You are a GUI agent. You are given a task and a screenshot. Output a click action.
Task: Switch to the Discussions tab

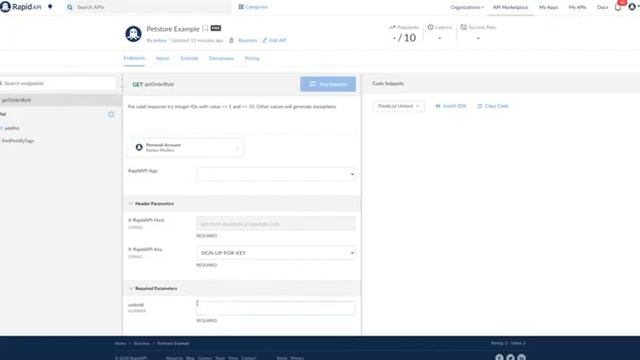(221, 59)
